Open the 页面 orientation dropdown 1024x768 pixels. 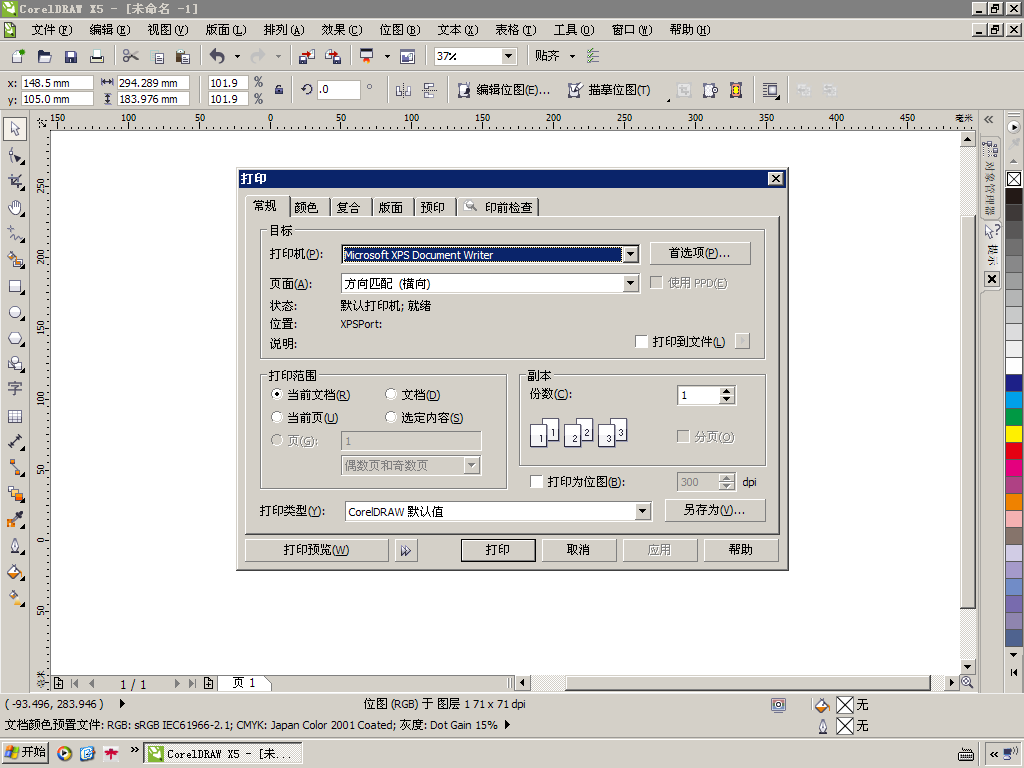630,283
